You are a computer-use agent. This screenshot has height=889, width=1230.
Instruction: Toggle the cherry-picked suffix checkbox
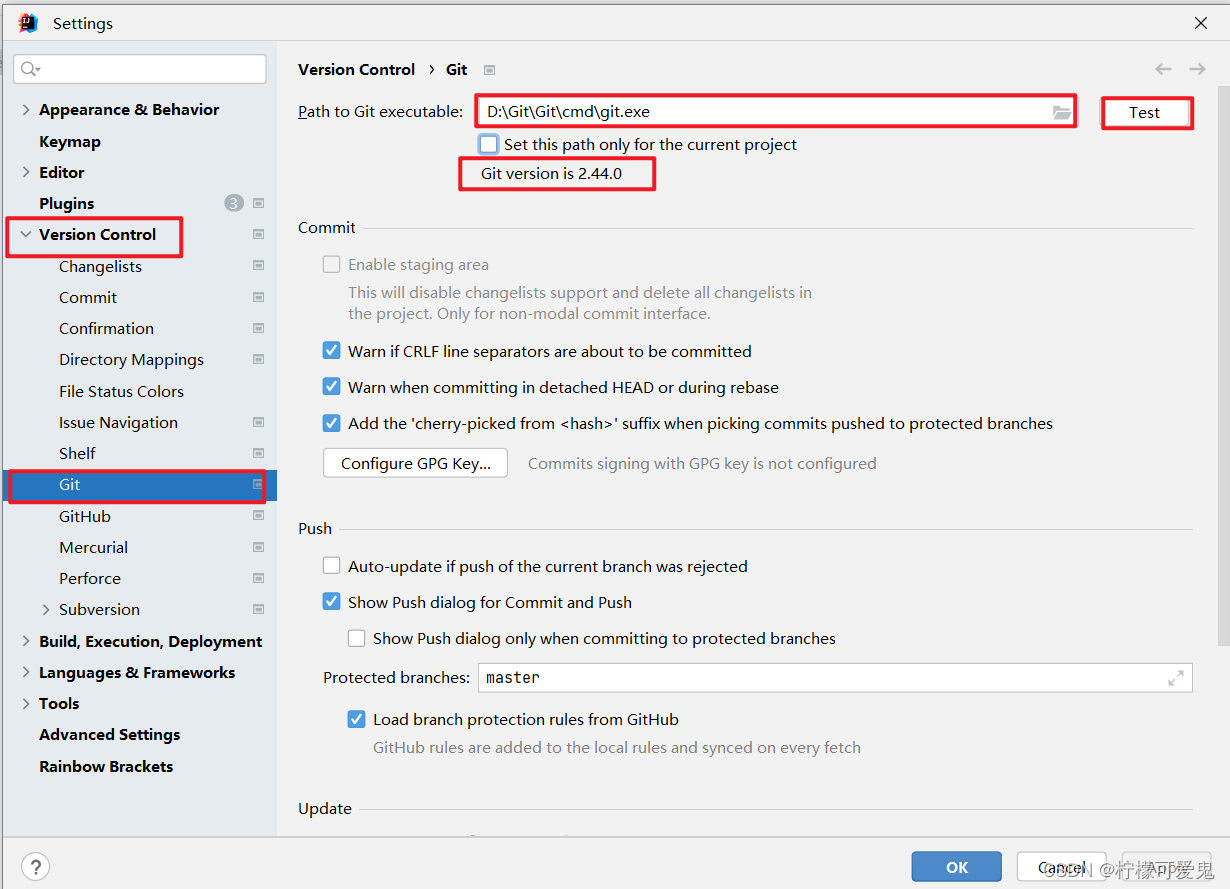[332, 423]
